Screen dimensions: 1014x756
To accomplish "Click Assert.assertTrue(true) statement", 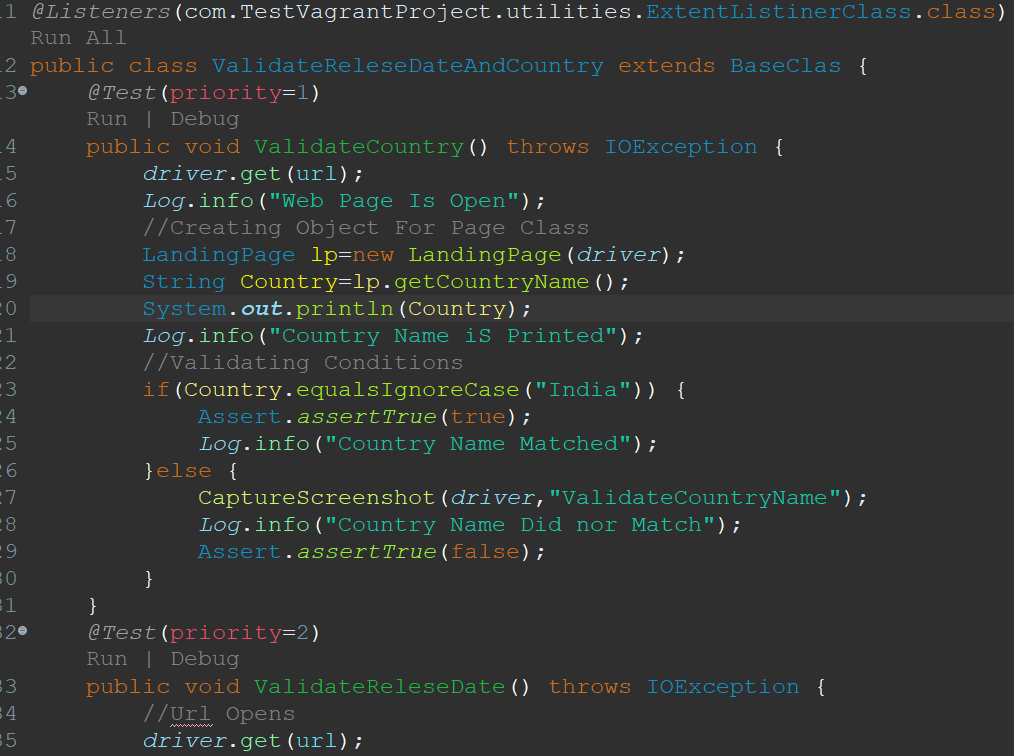I will pyautogui.click(x=364, y=417).
